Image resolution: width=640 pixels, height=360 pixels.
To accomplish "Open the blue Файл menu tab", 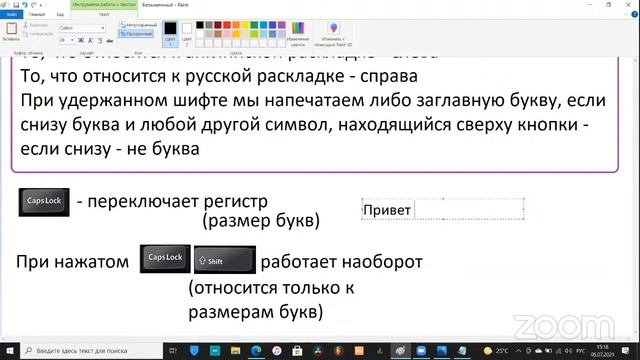I will coord(12,14).
